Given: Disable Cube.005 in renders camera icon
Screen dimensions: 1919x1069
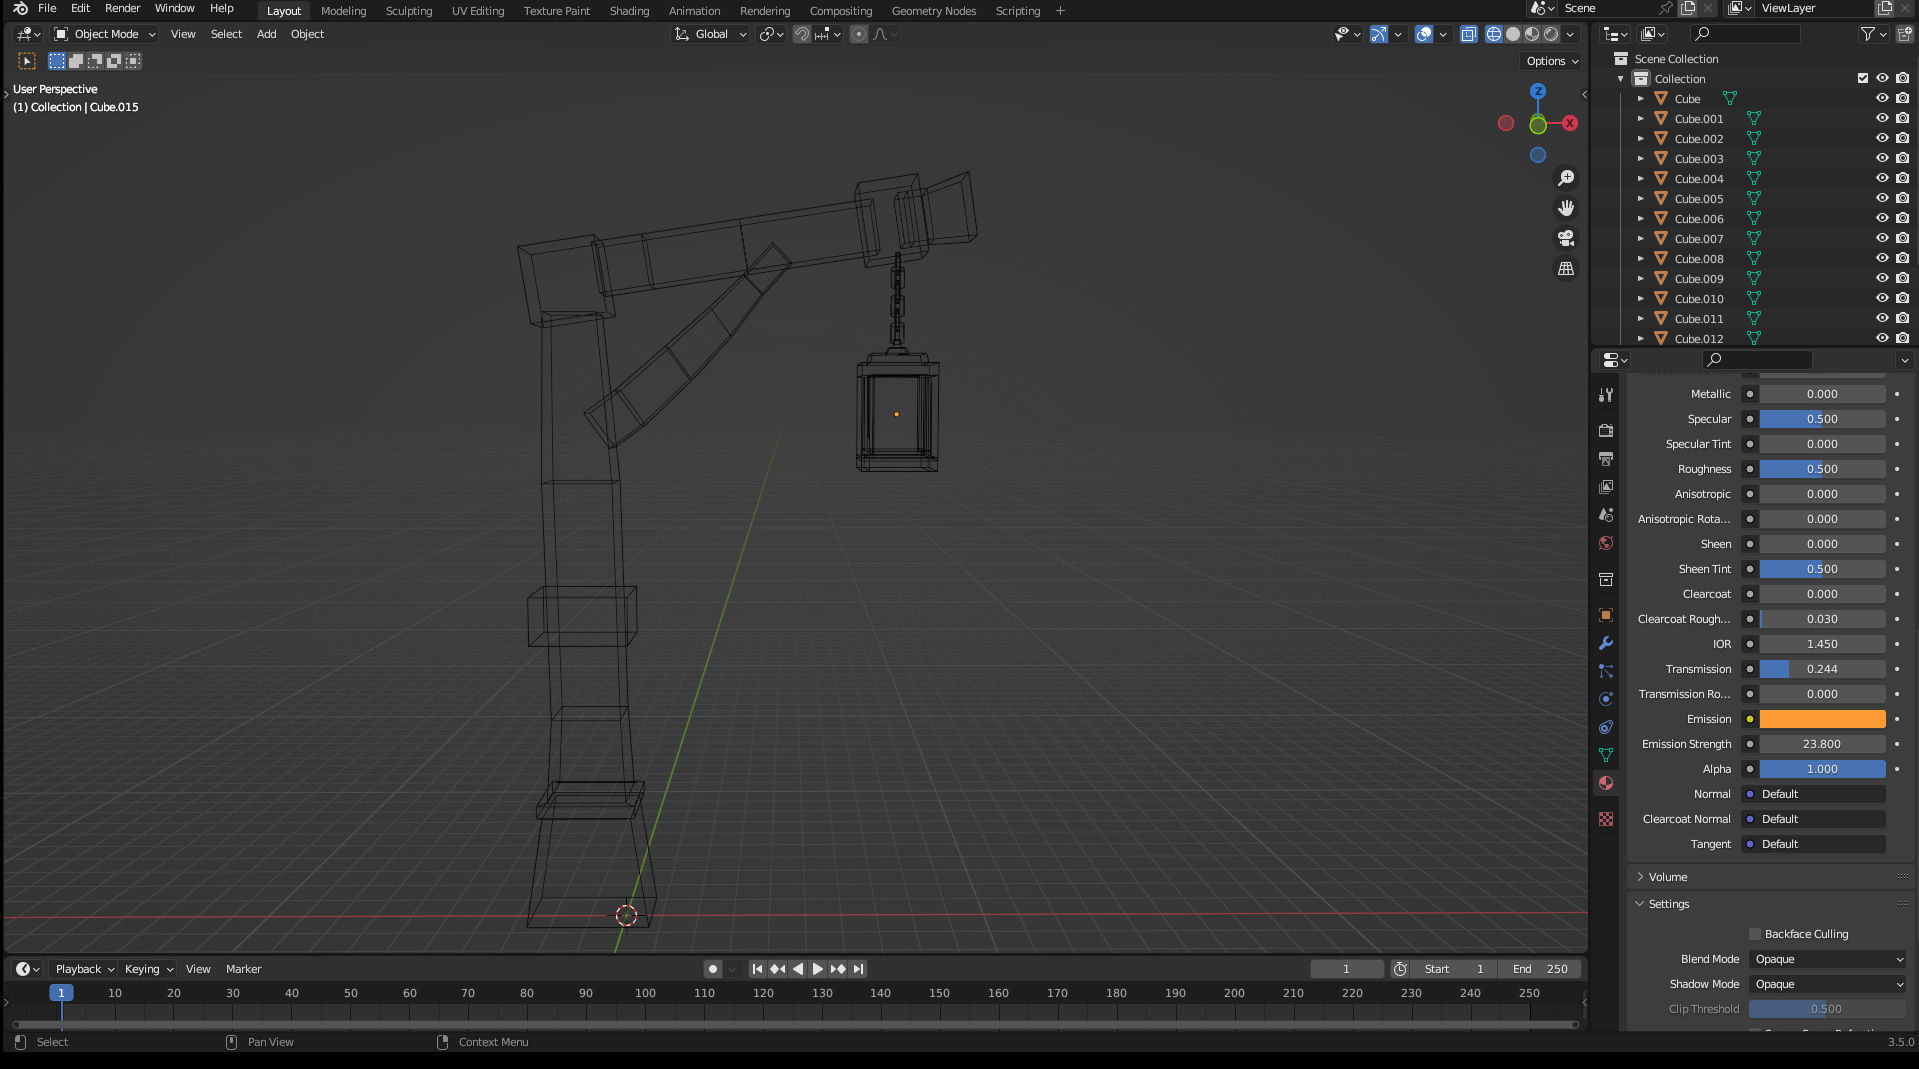Looking at the screenshot, I should pyautogui.click(x=1902, y=198).
